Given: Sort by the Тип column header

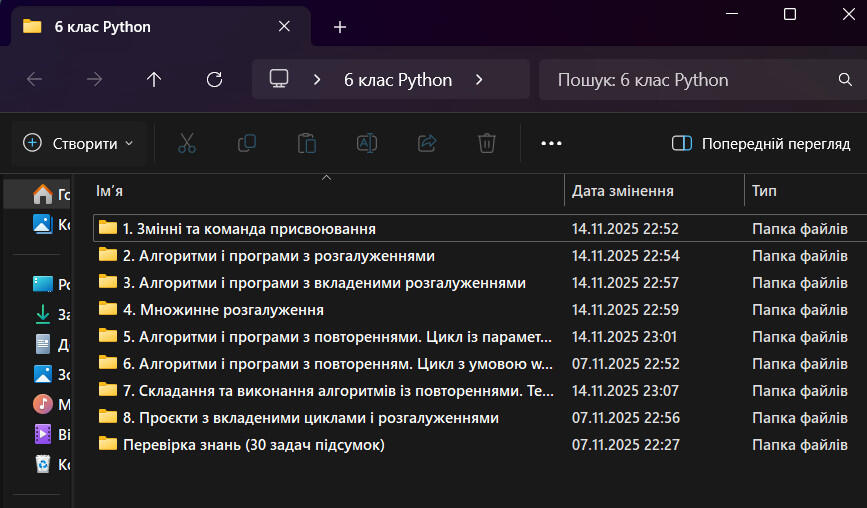Looking at the screenshot, I should coord(806,191).
